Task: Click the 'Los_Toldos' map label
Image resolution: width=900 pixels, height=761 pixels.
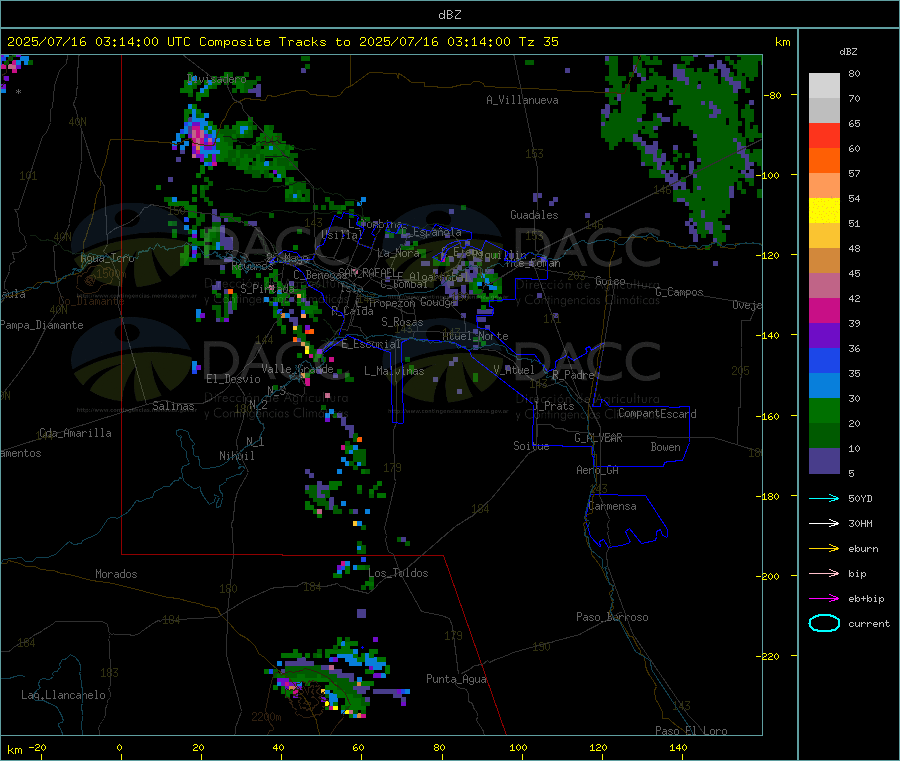Action: pos(398,573)
